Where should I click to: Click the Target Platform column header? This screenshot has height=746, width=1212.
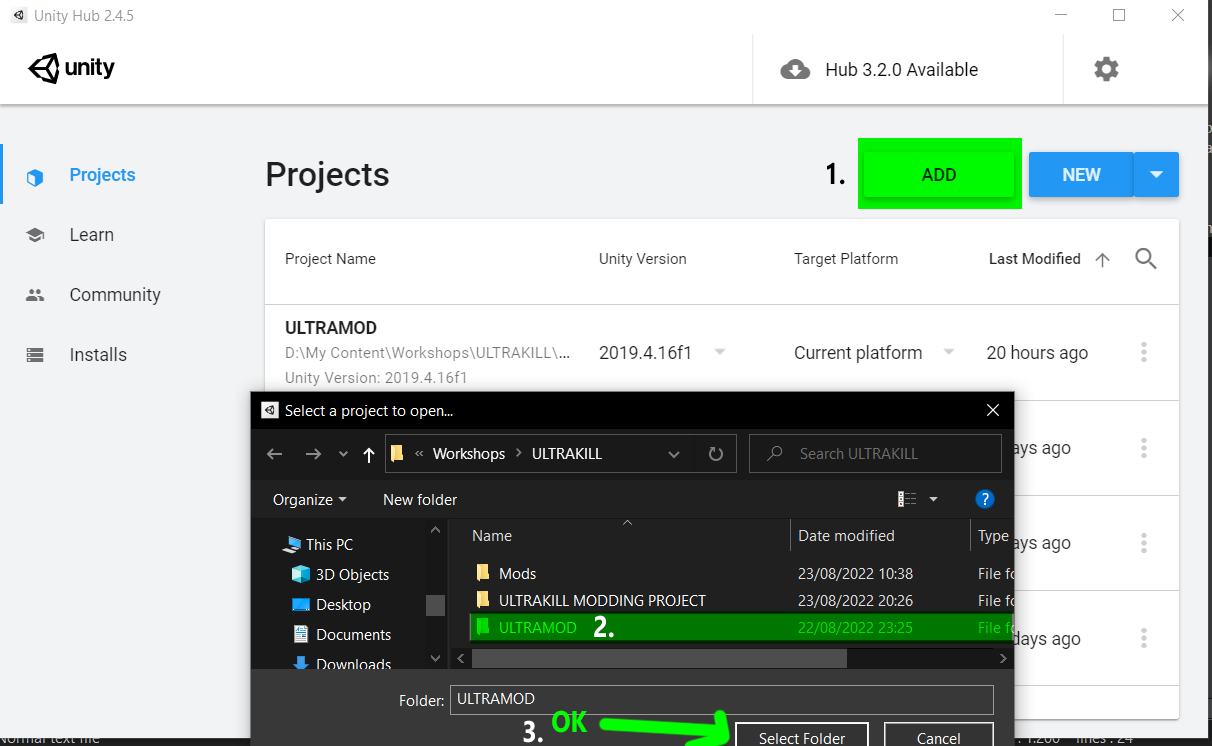click(x=846, y=259)
